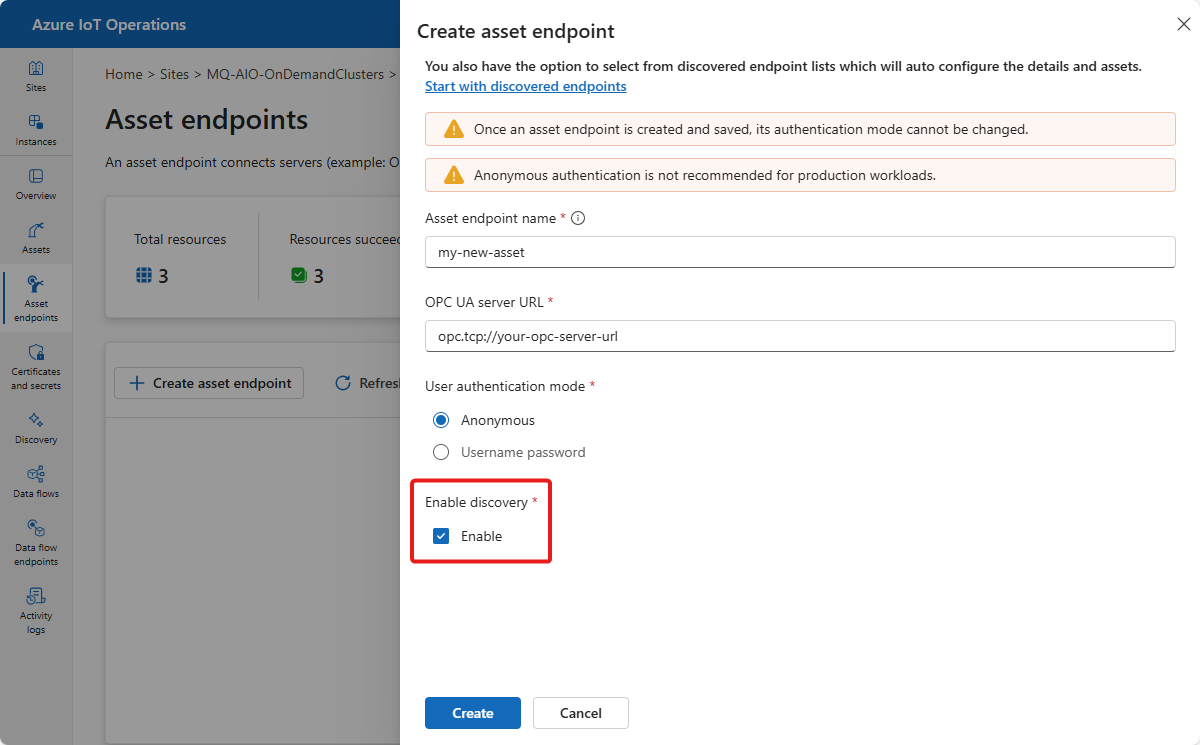1200x745 pixels.
Task: Open the Data flows sidebar icon
Action: point(36,474)
